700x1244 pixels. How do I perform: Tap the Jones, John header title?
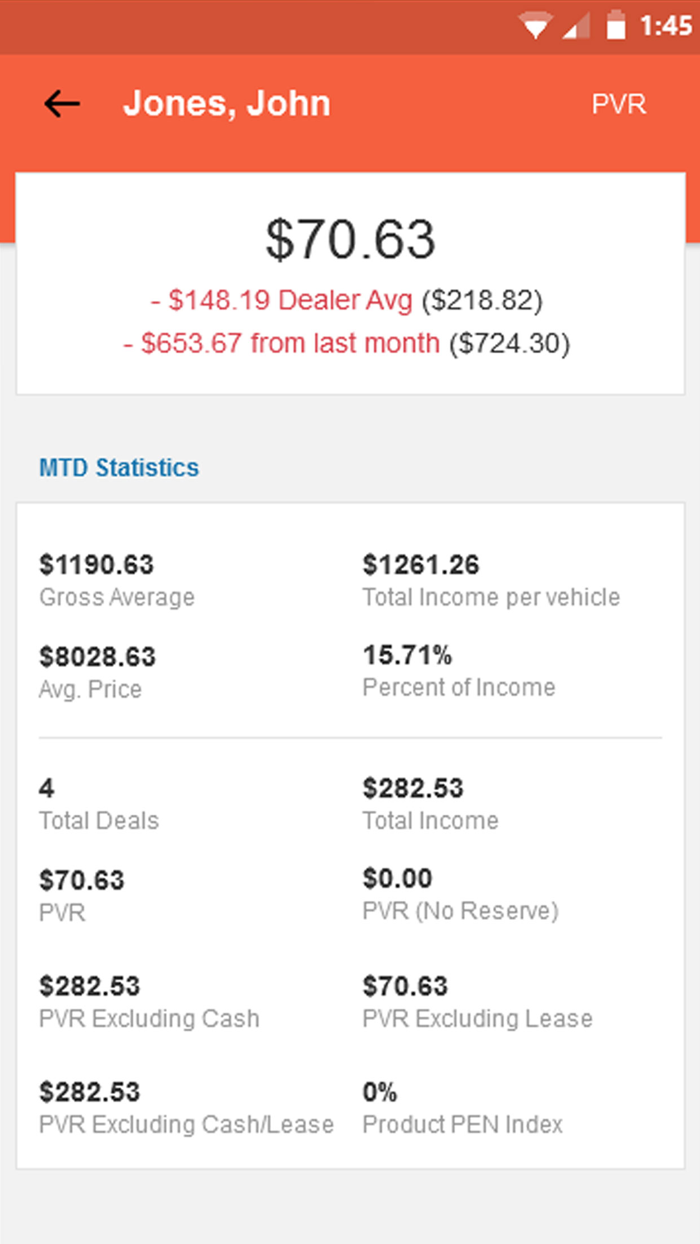click(x=227, y=103)
